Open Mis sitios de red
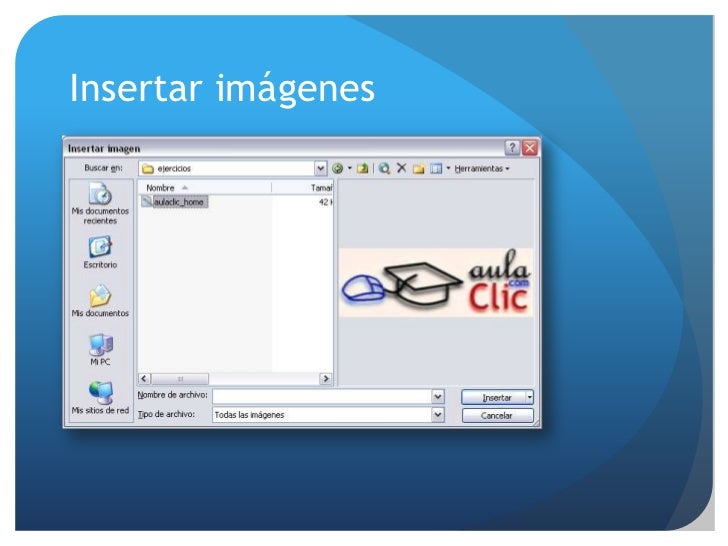Viewport: 728px width, 546px height. (x=100, y=397)
